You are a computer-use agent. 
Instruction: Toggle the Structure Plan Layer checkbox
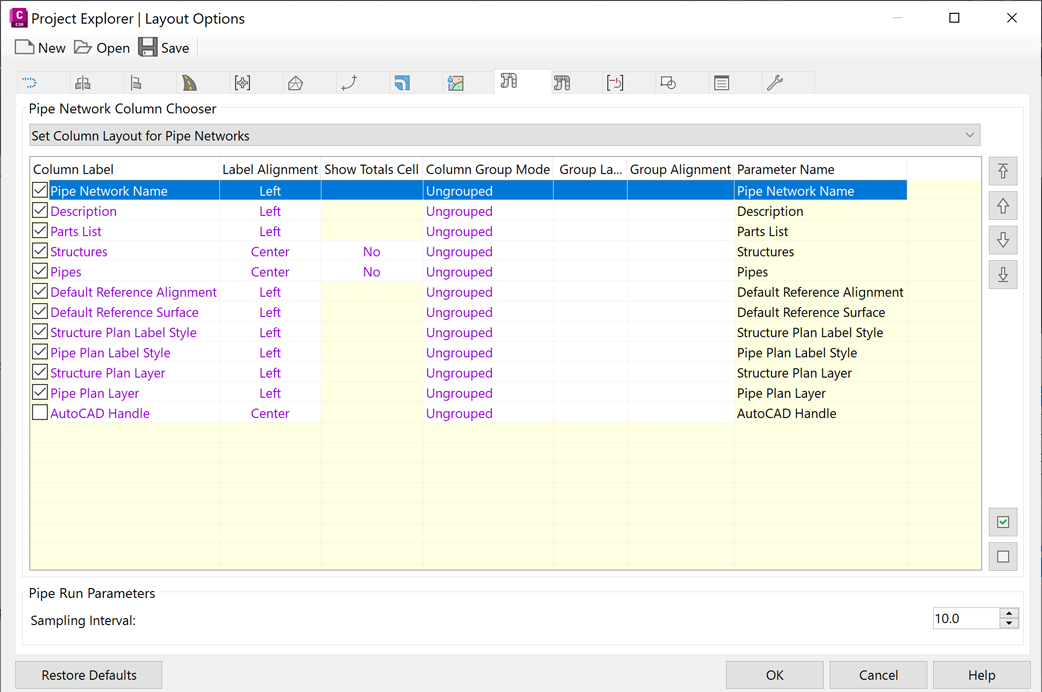pos(40,372)
